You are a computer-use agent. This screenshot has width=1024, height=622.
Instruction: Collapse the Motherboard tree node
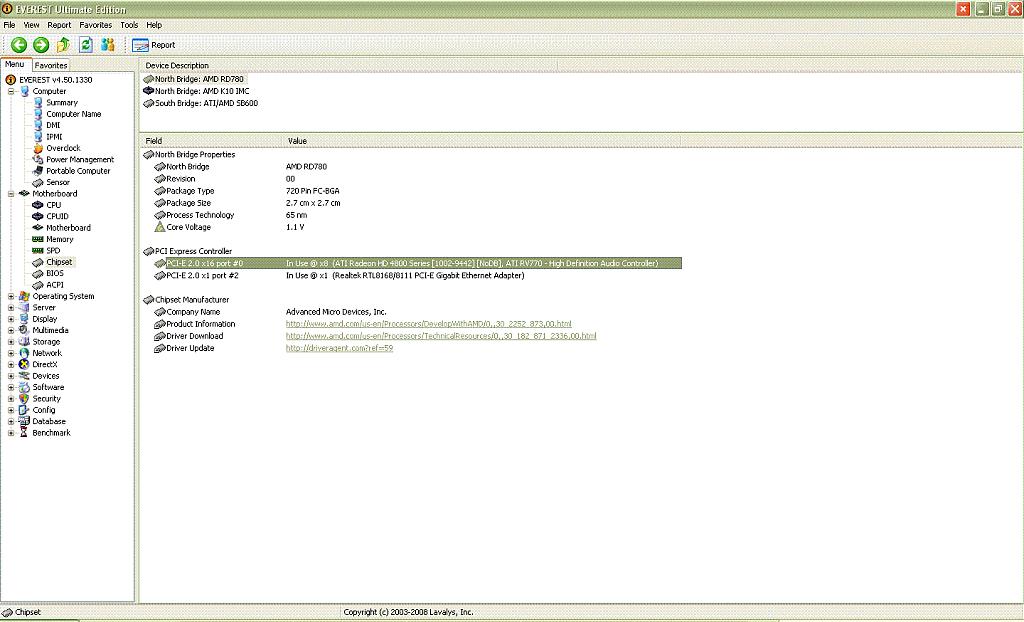pyautogui.click(x=11, y=194)
